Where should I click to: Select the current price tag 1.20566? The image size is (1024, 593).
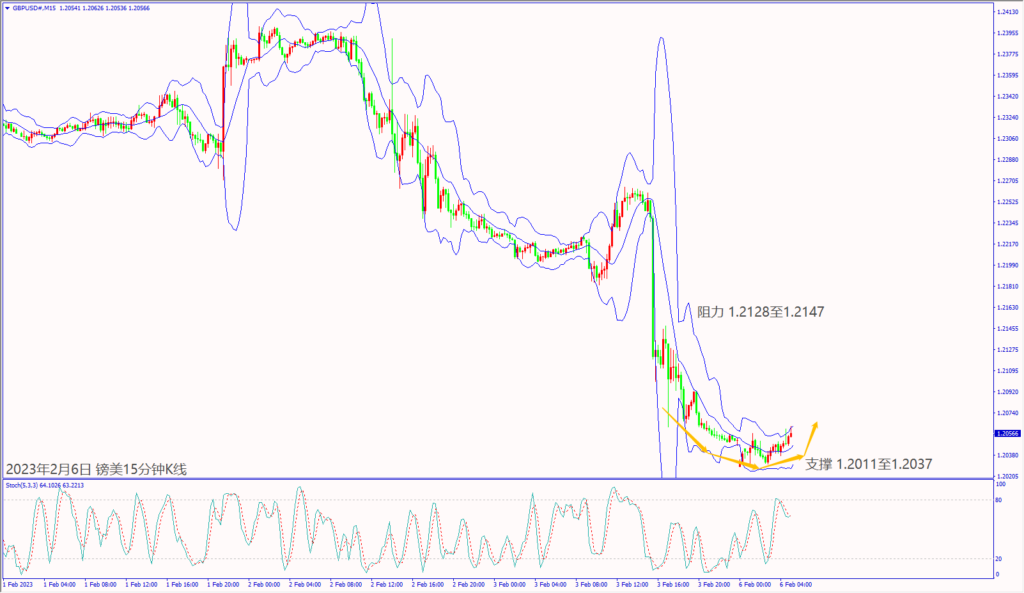pos(1007,433)
